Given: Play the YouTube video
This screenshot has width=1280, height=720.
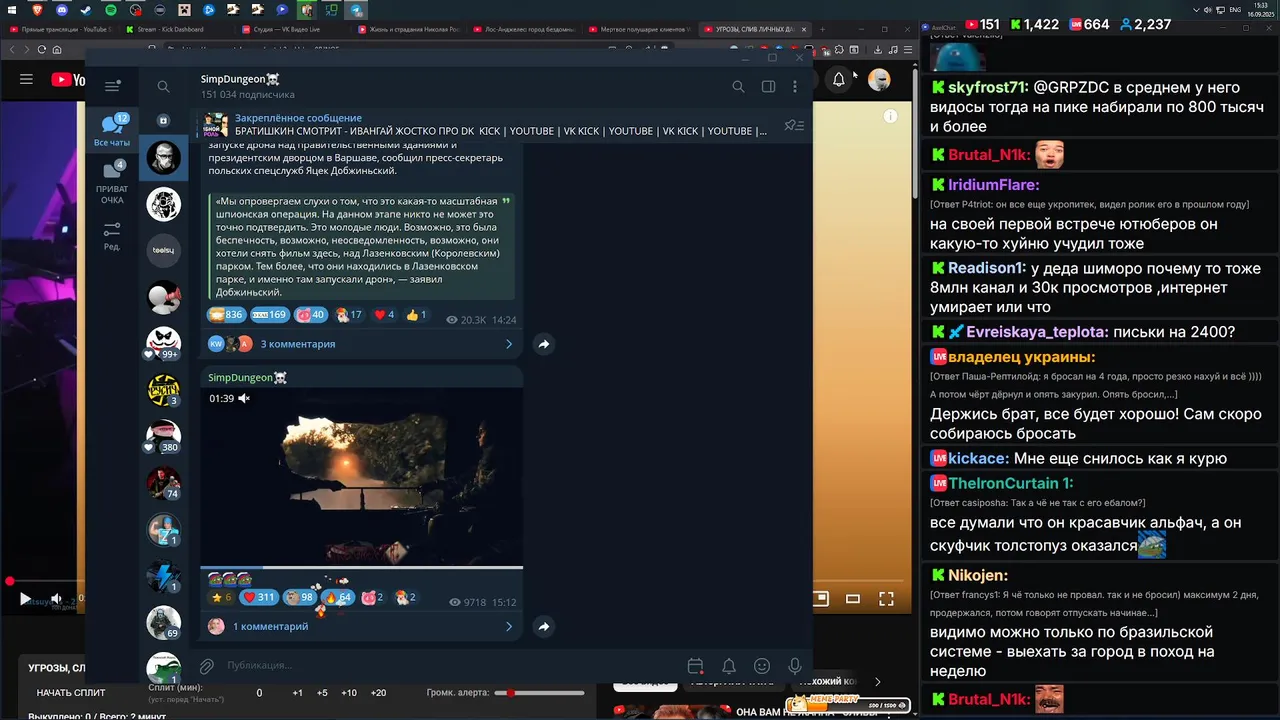Looking at the screenshot, I should (25, 599).
